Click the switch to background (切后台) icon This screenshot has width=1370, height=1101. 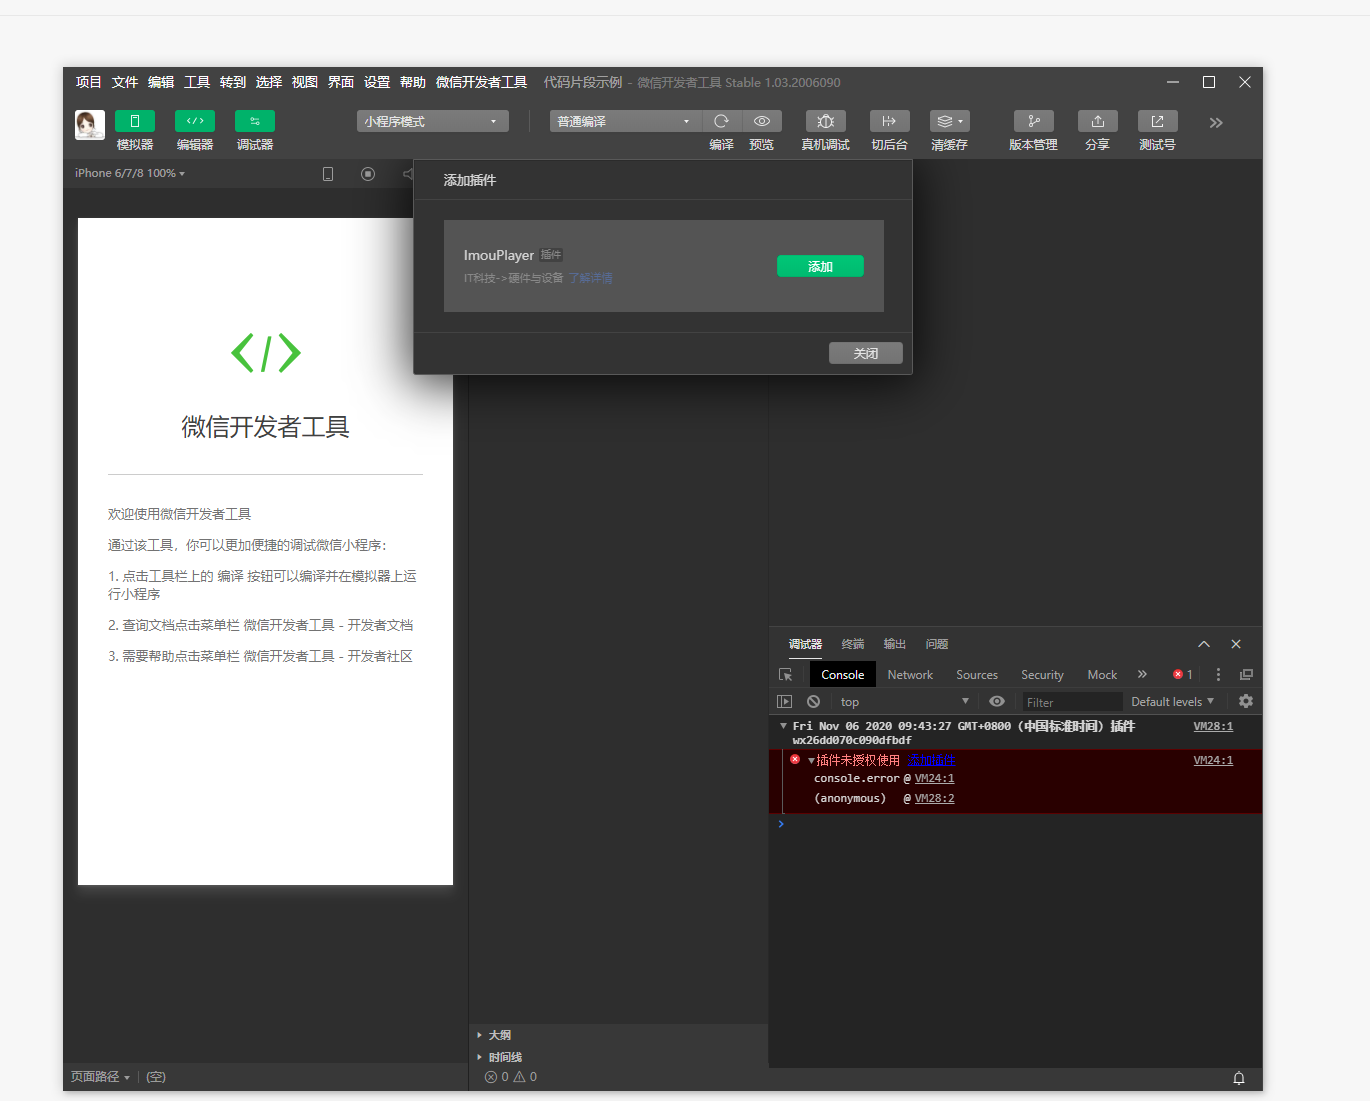889,121
